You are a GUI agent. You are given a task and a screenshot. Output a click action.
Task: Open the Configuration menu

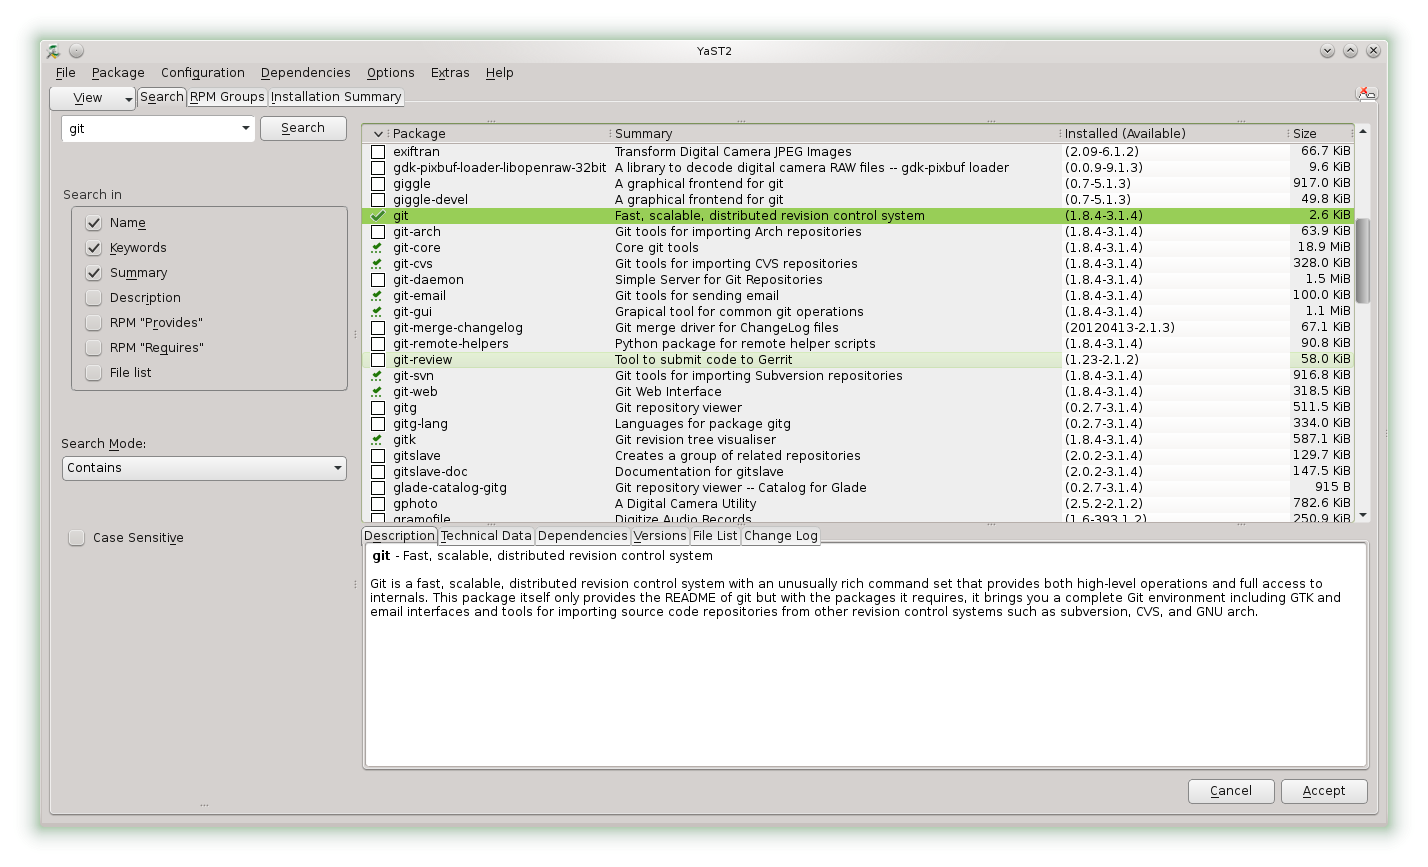(203, 73)
